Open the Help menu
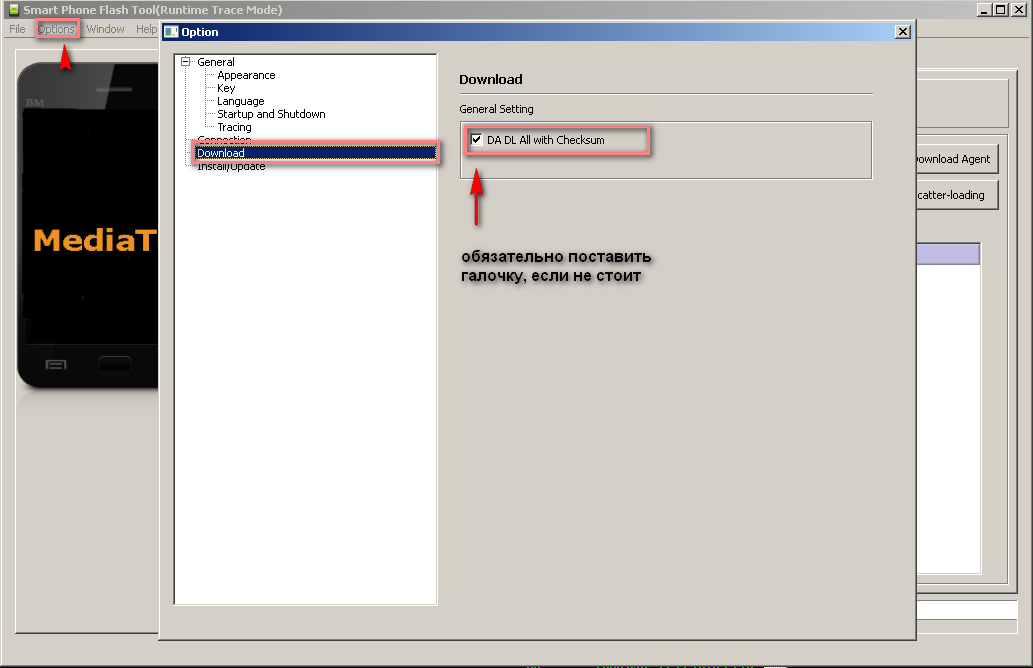 [x=146, y=29]
